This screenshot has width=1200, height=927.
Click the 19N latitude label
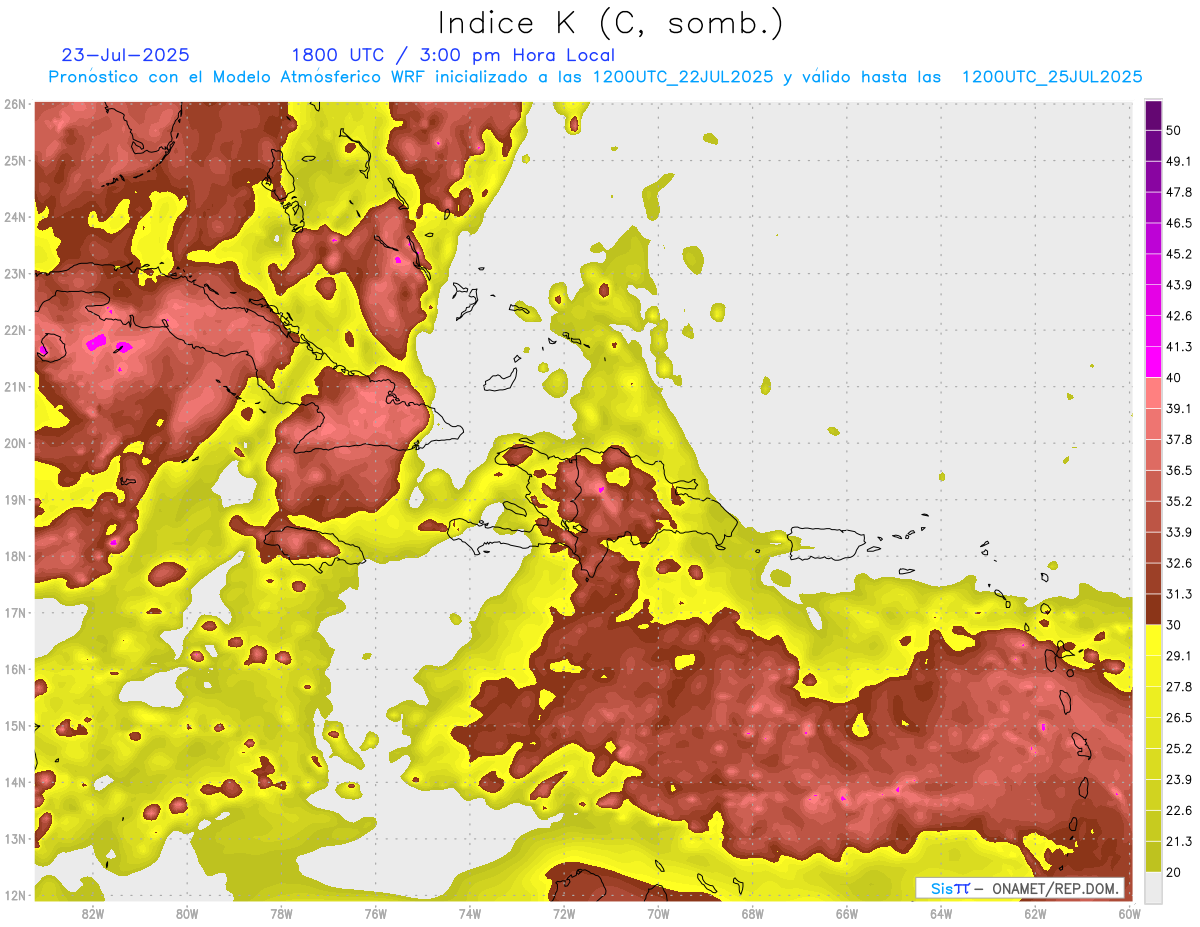point(15,499)
